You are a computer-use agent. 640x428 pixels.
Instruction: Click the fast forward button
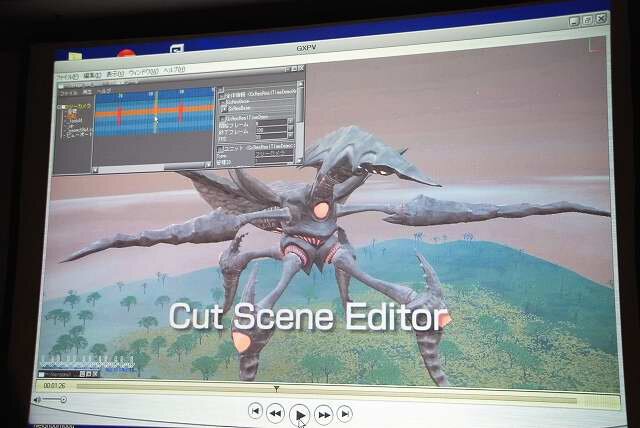click(x=324, y=413)
